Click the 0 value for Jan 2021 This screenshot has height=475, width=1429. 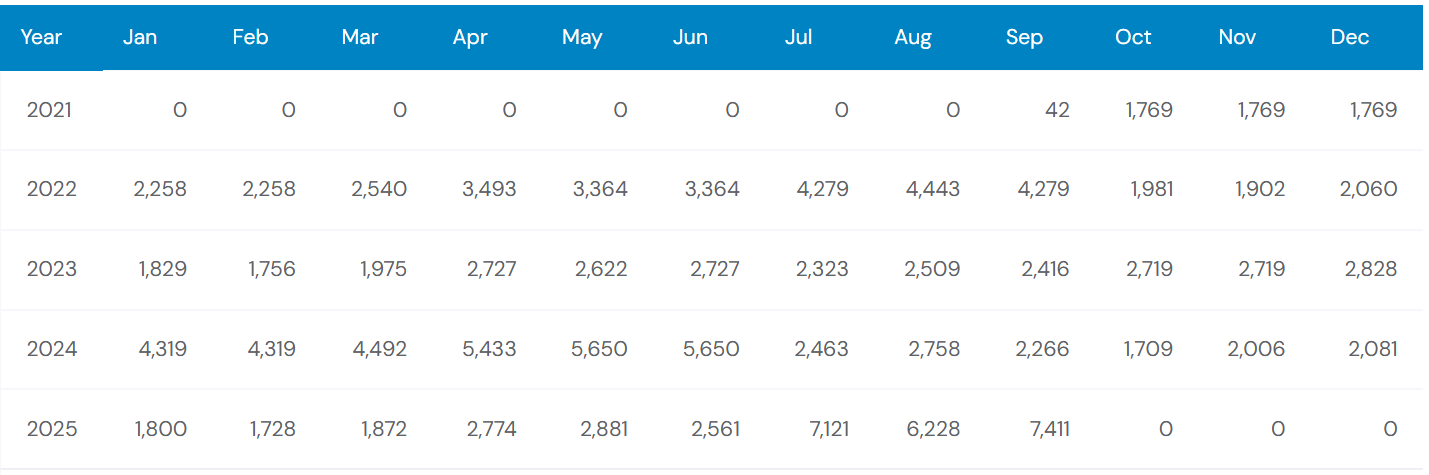(x=180, y=110)
